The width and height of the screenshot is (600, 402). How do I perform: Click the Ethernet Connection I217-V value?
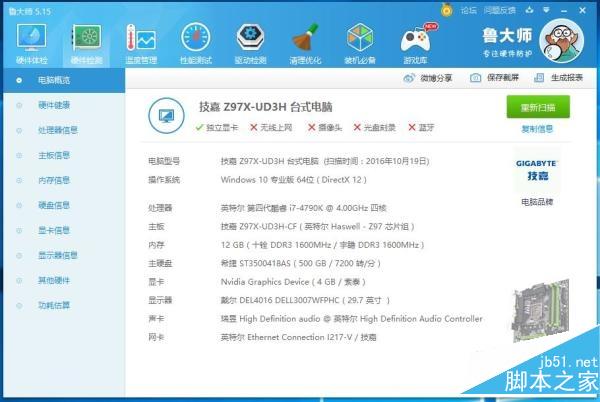(298, 337)
